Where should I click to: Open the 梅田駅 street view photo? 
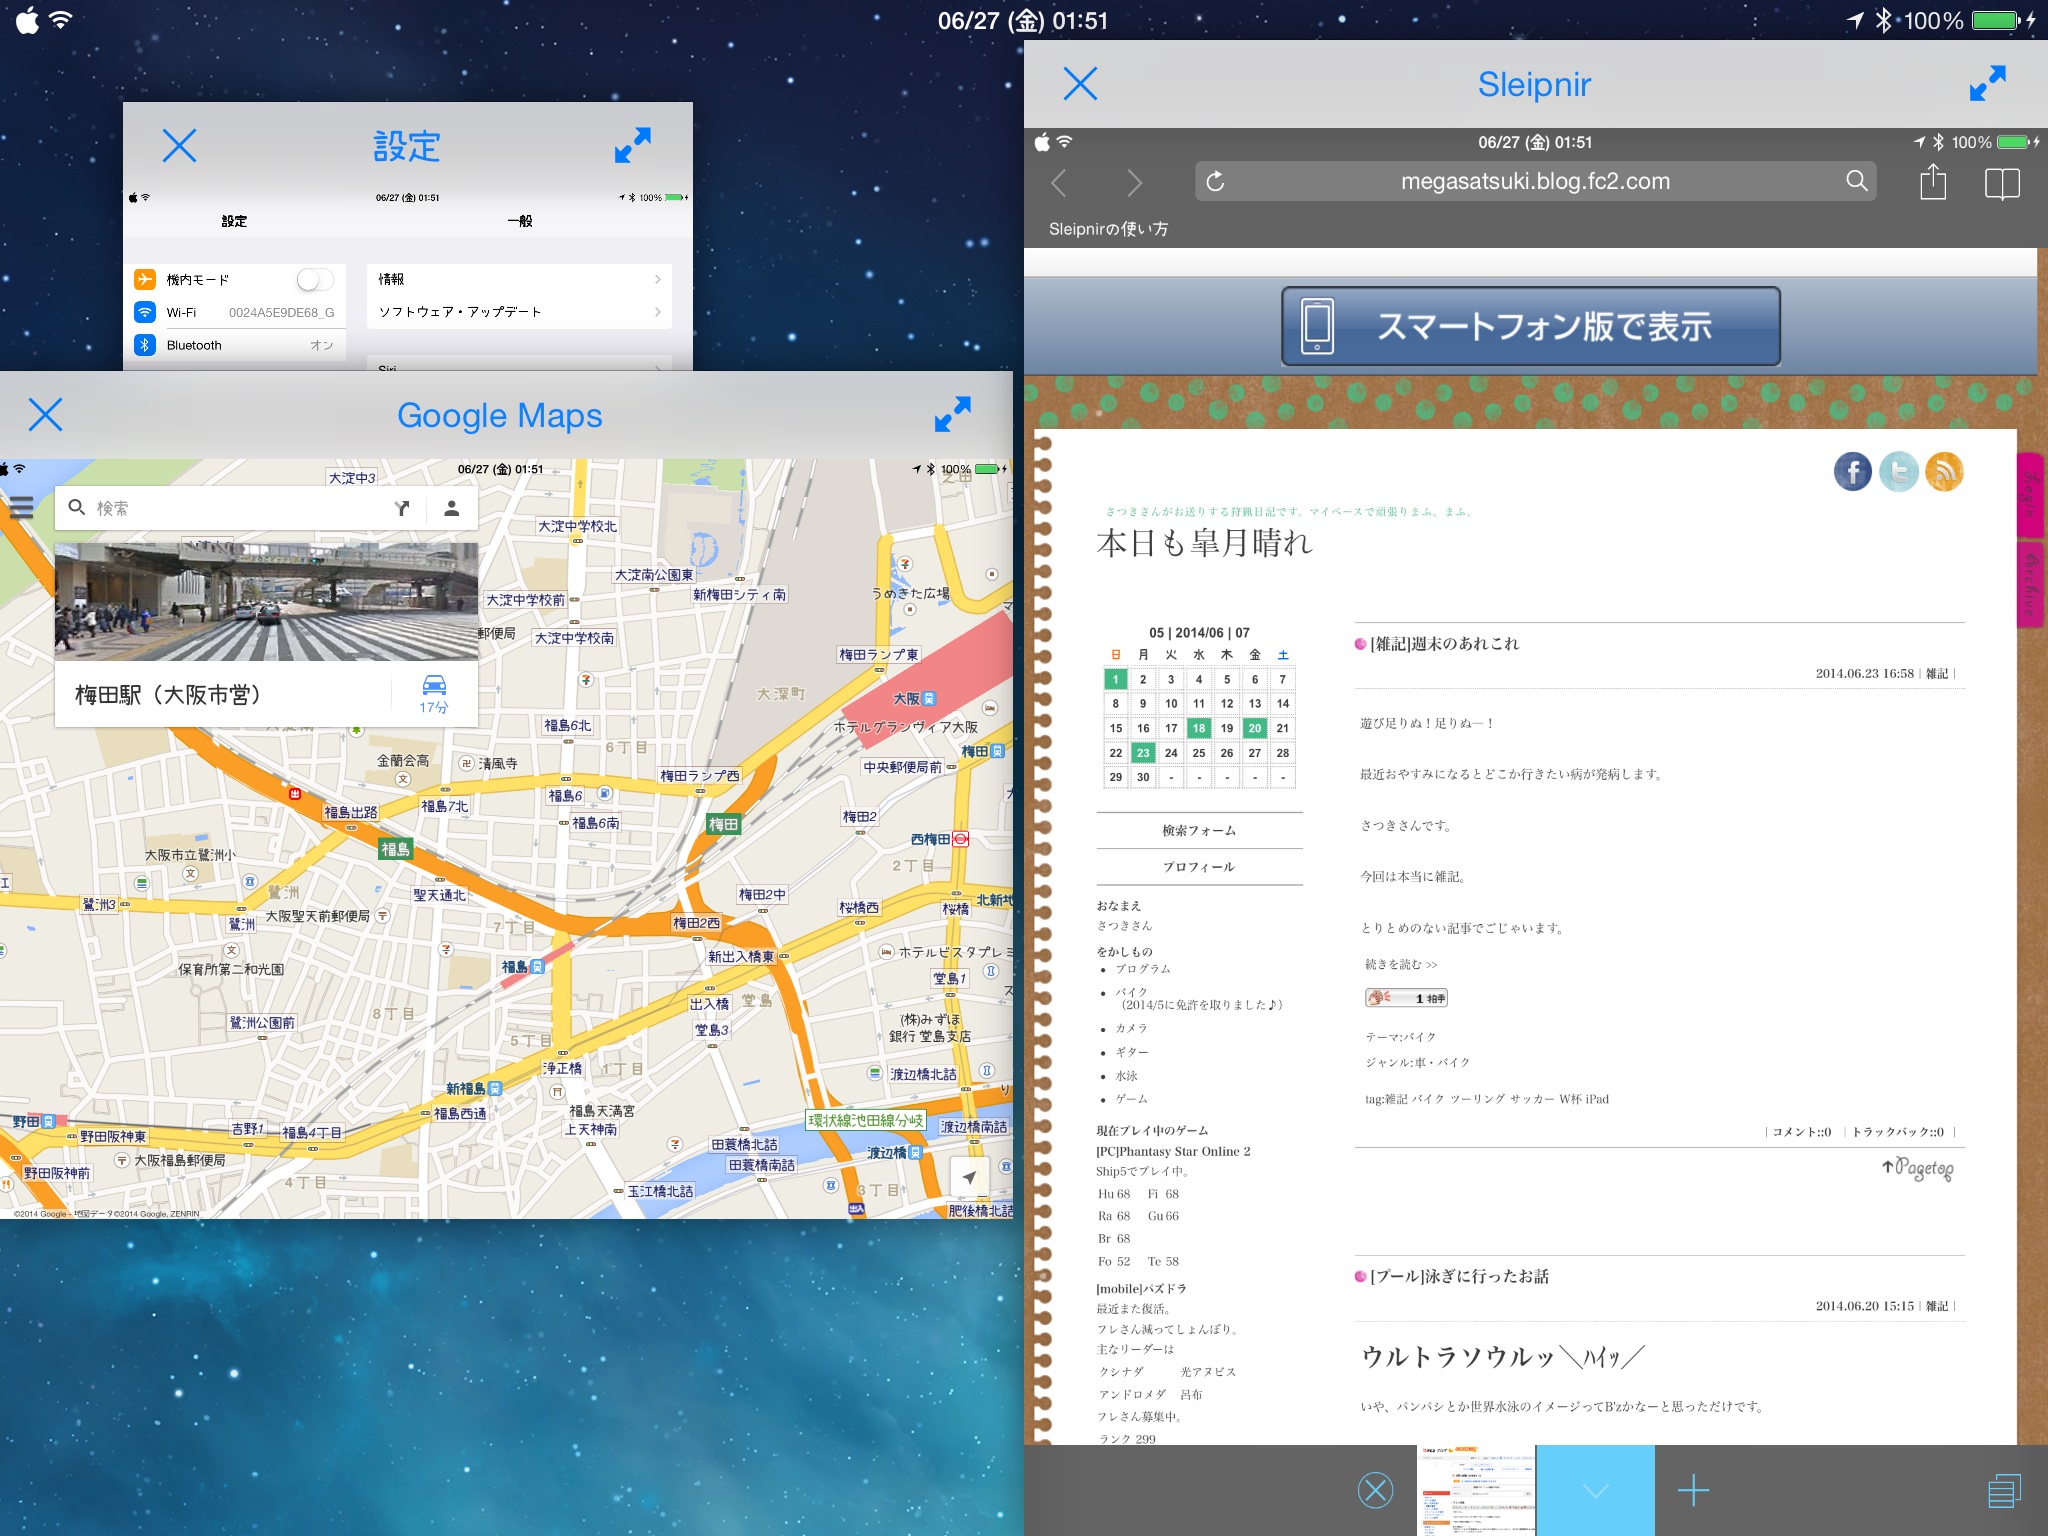[x=266, y=602]
